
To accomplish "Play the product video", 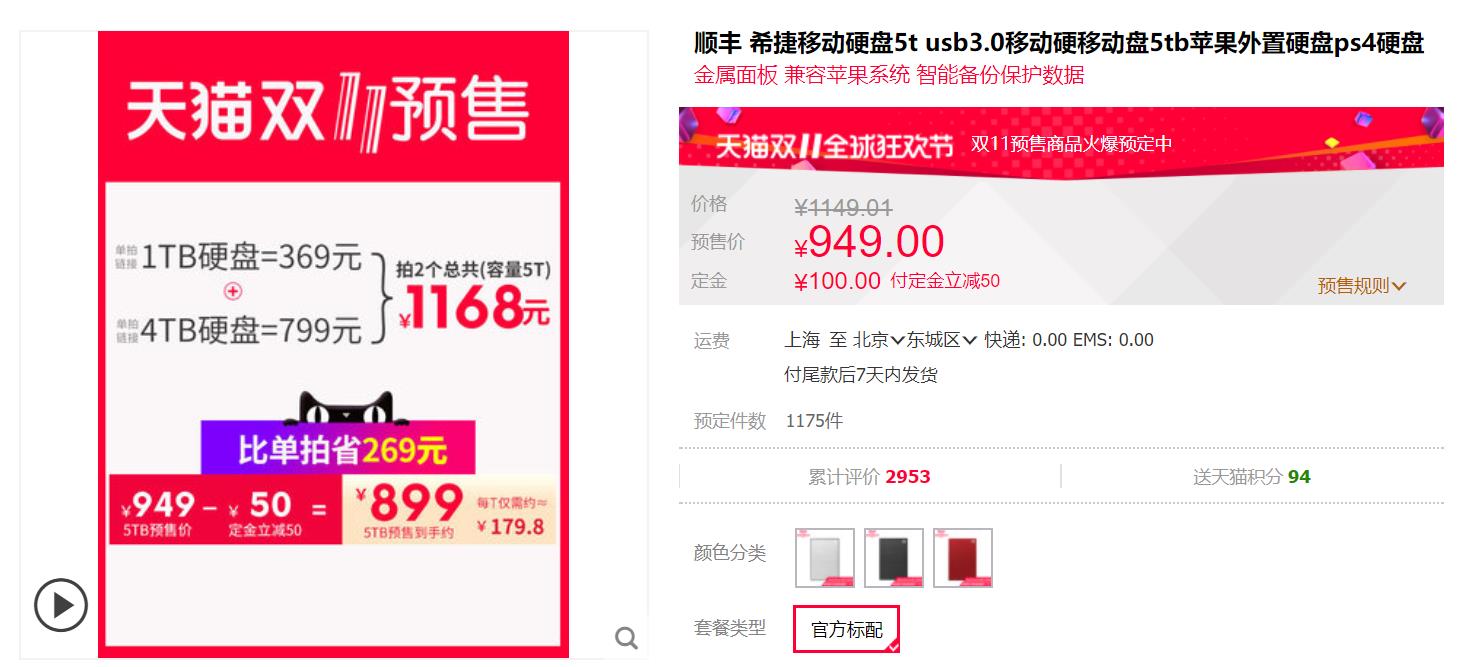I will 61,605.
